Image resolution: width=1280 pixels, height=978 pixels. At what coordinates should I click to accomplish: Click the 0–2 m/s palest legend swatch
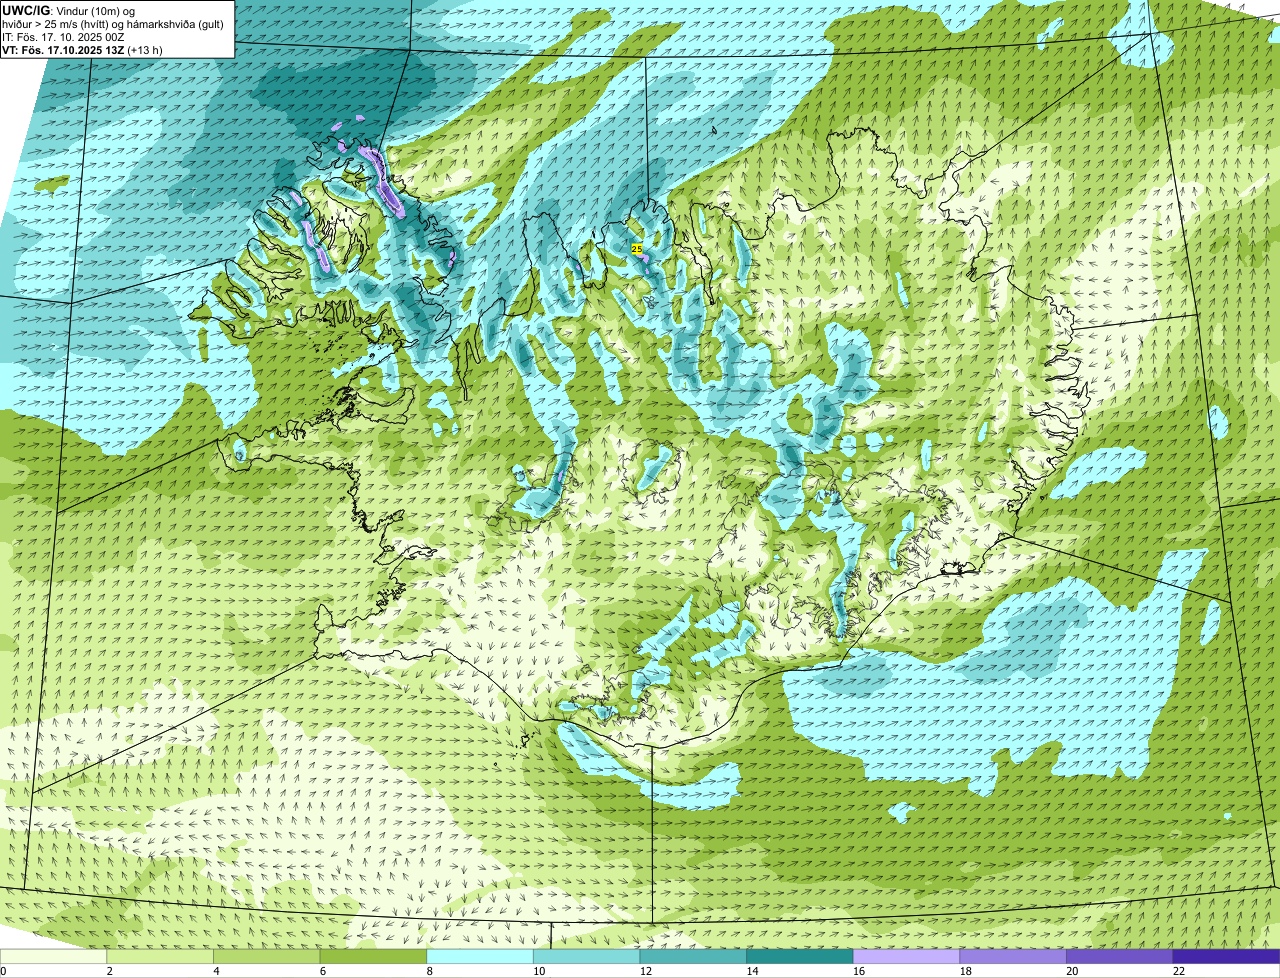[x=53, y=957]
